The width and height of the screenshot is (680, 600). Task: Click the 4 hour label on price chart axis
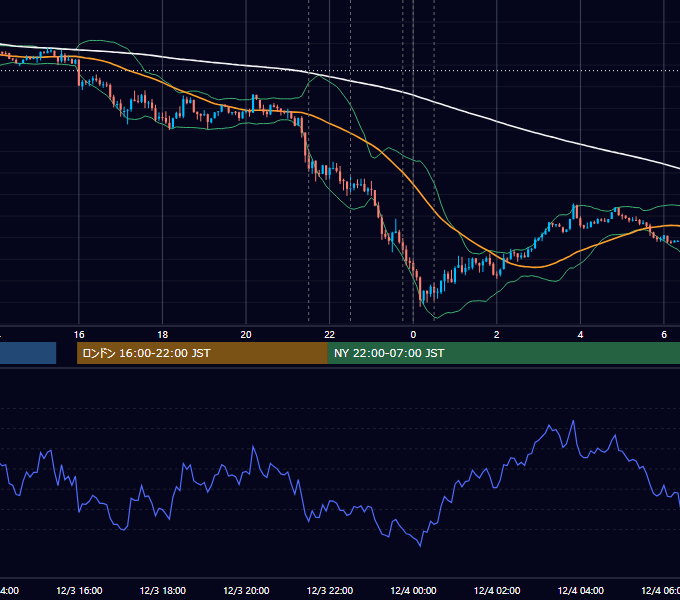tap(580, 335)
